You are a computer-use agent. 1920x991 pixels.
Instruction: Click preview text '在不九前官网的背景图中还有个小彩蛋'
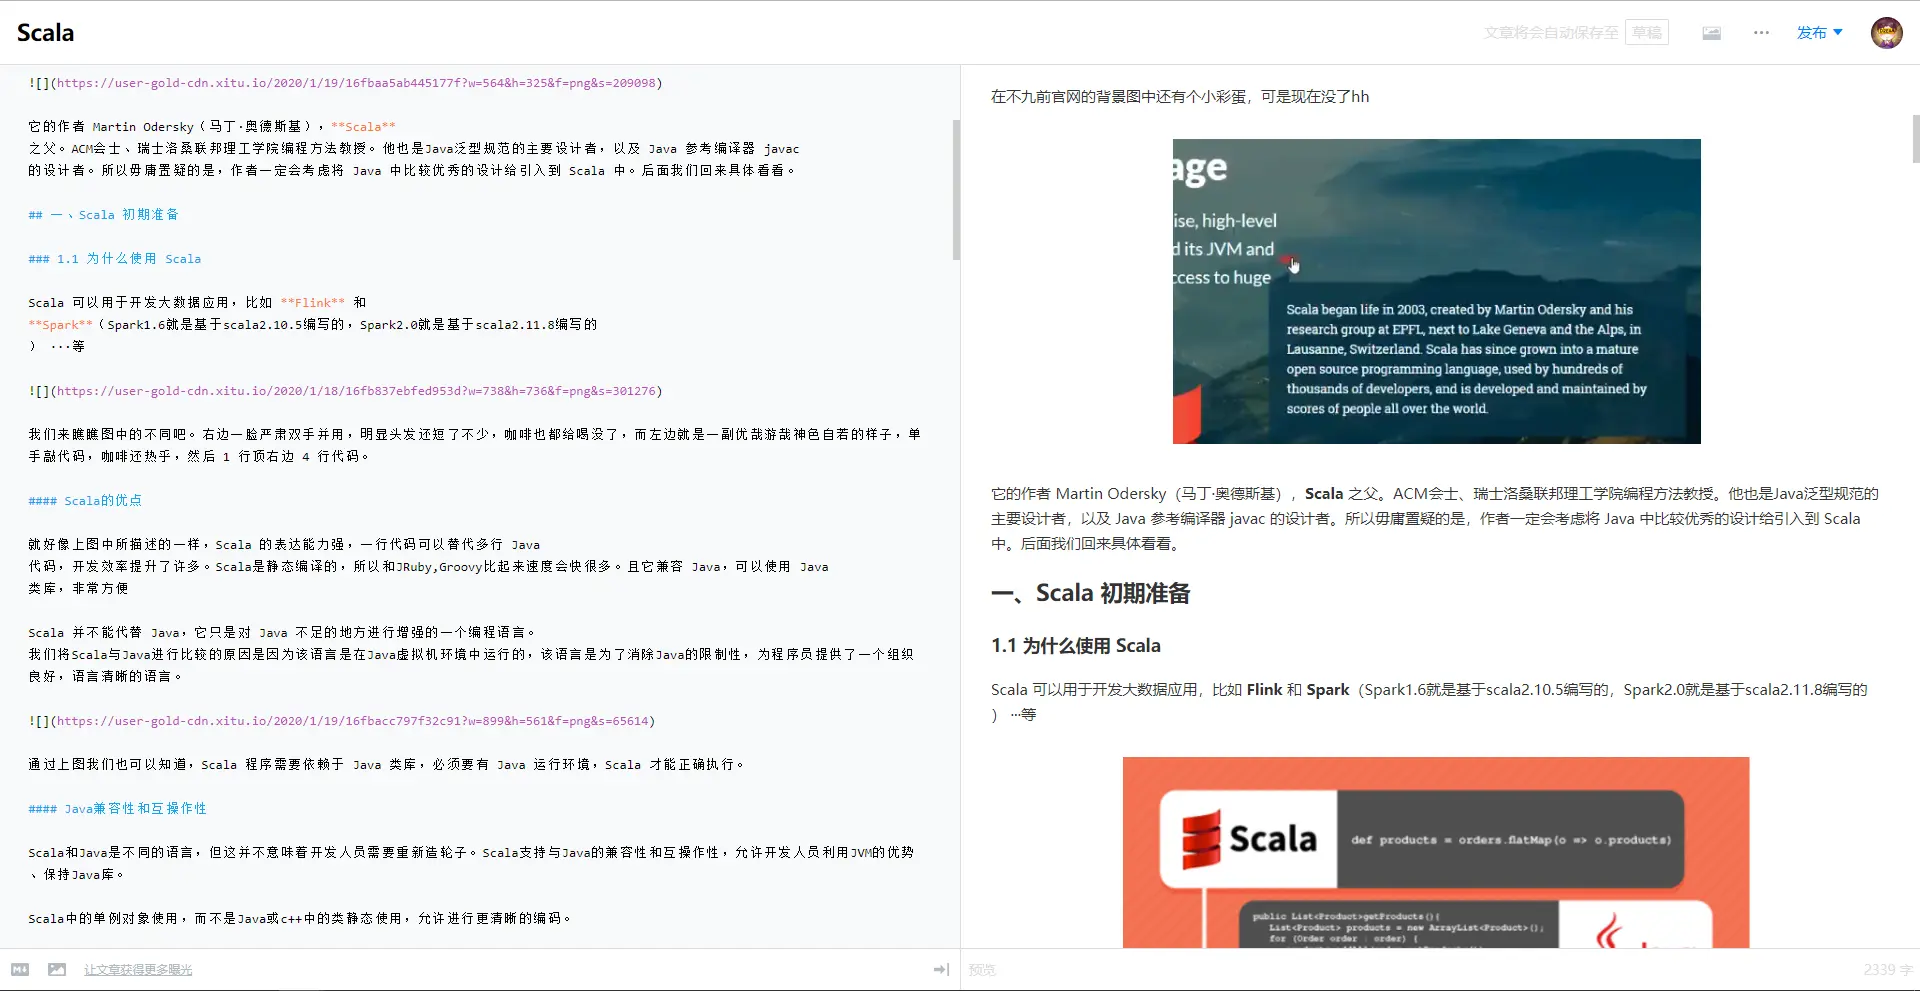coord(1119,97)
